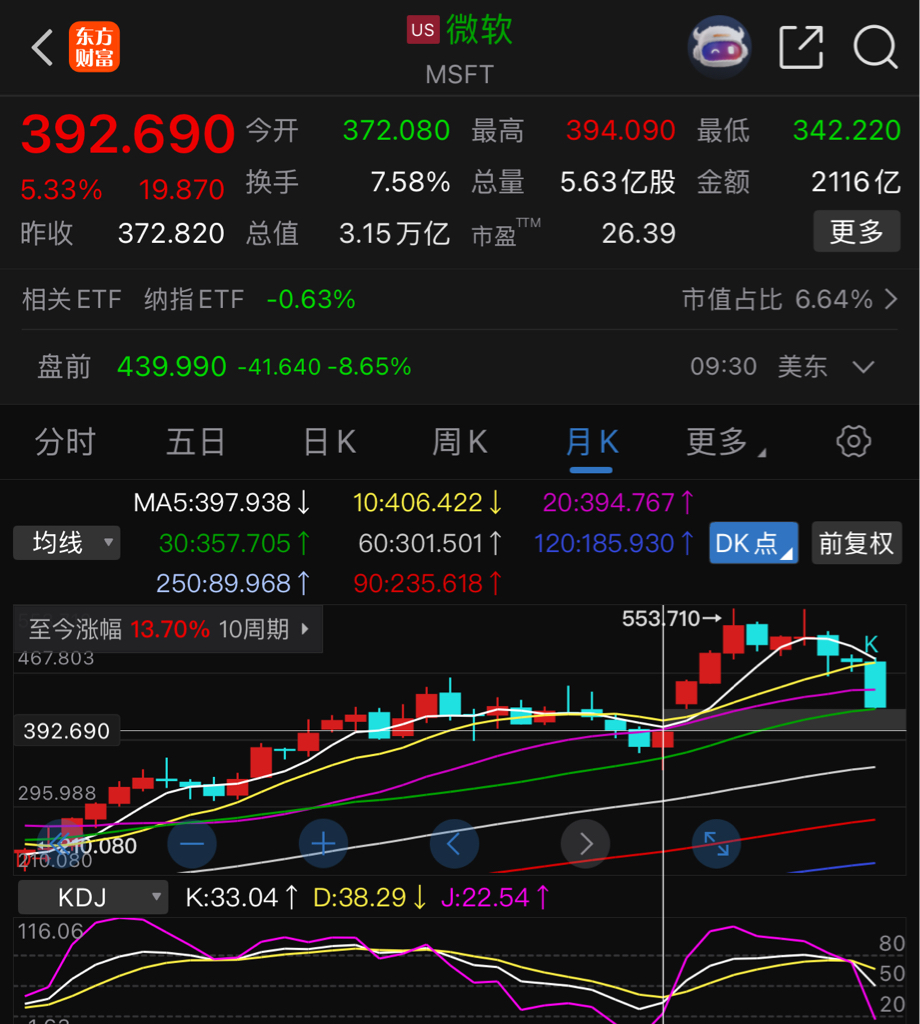920x1024 pixels.
Task: Tap the MSFT ticker symbol
Action: pos(460,74)
